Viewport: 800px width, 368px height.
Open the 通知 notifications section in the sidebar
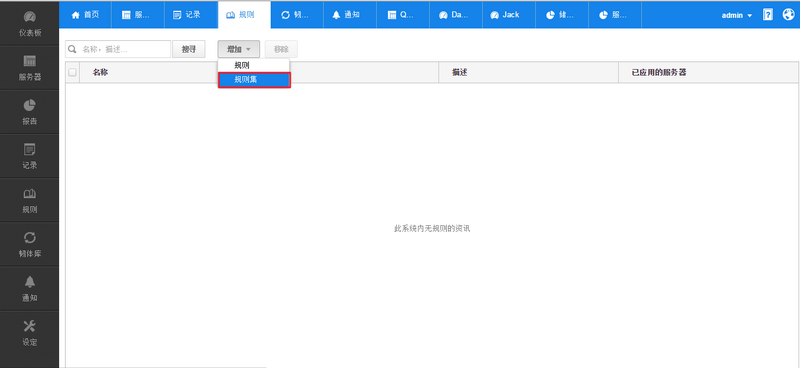point(30,288)
